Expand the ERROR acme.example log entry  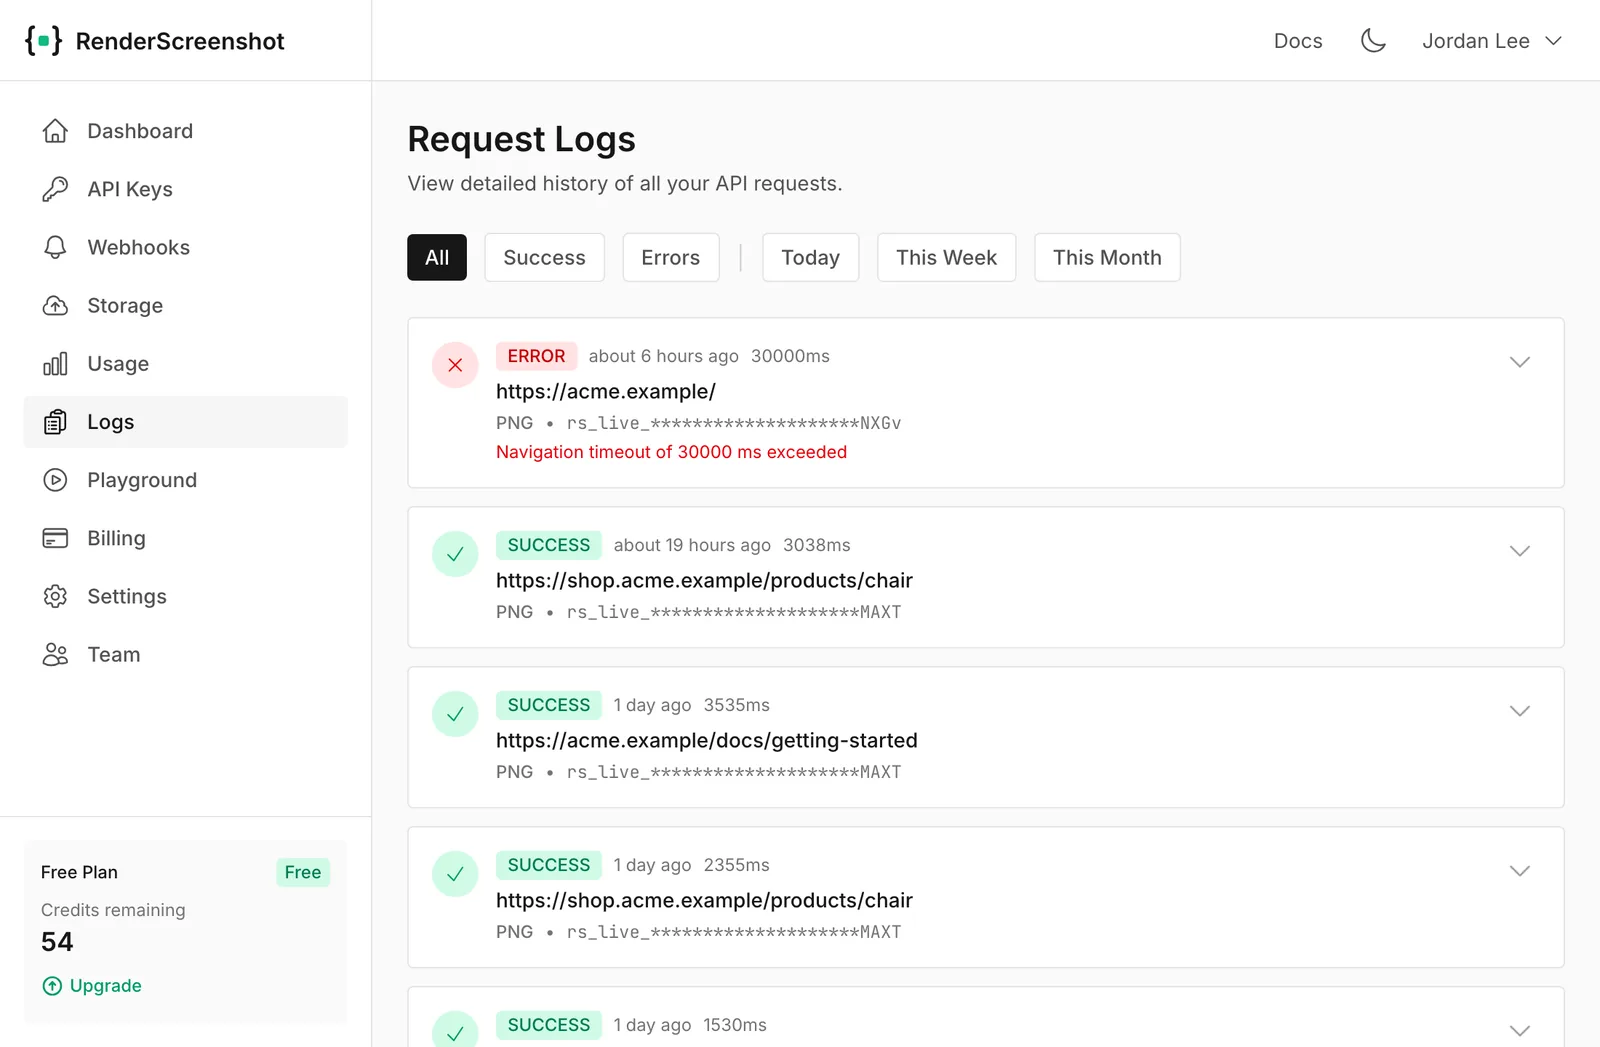tap(1519, 362)
